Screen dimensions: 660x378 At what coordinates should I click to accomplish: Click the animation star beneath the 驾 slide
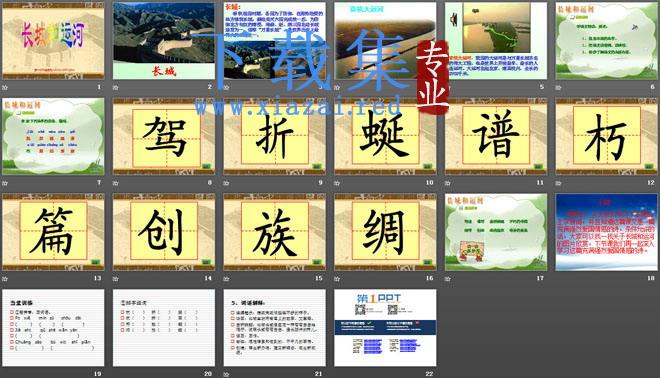(116, 183)
